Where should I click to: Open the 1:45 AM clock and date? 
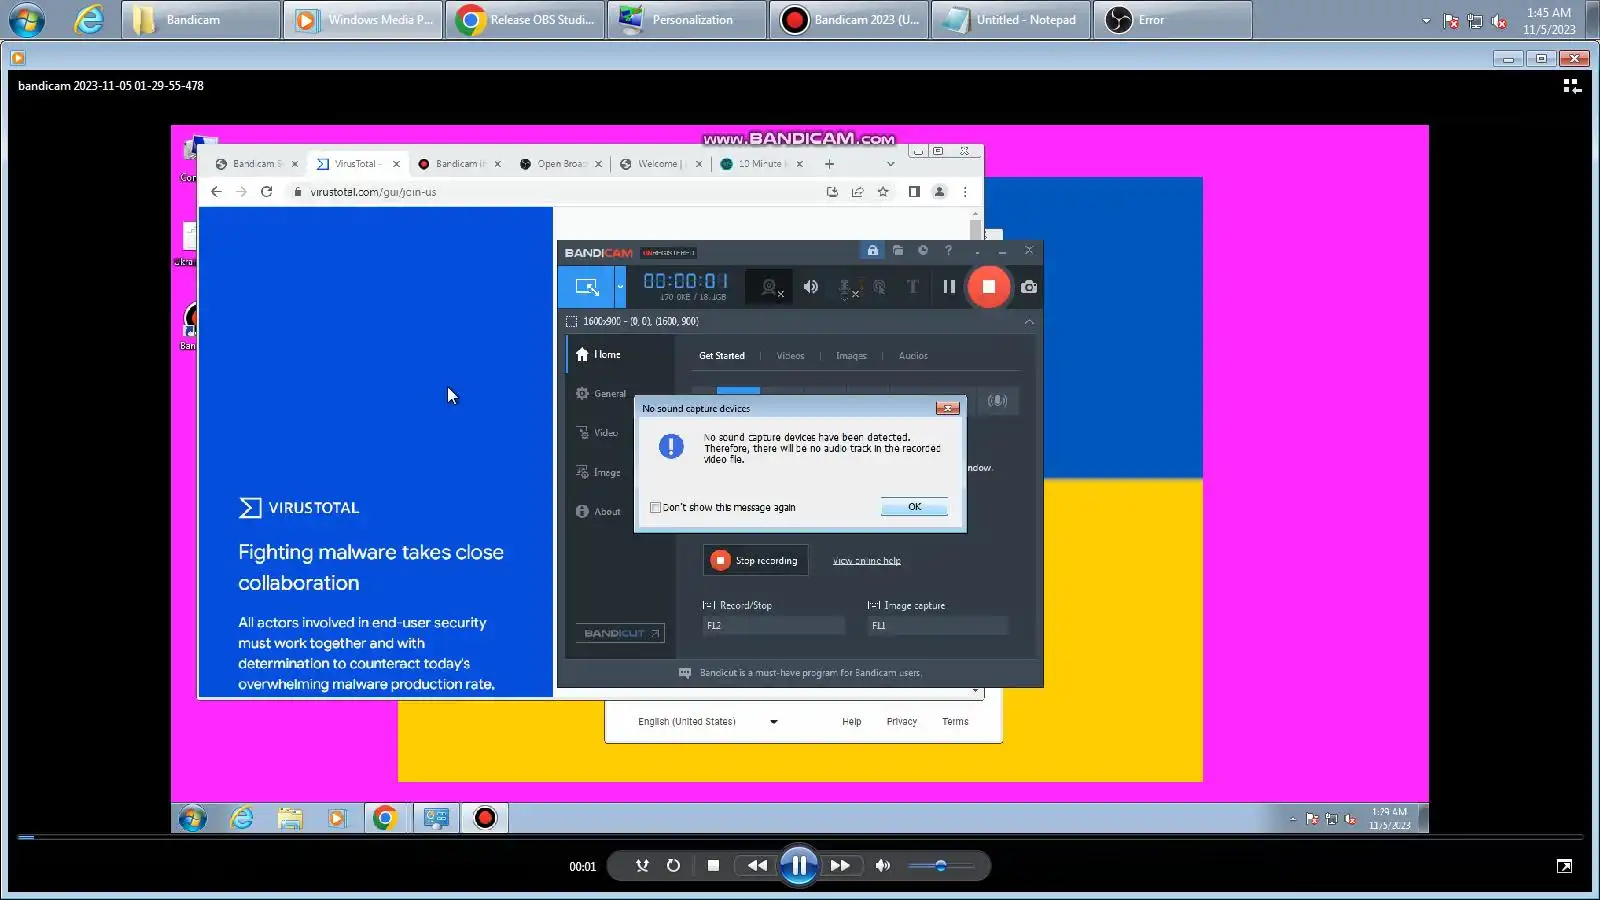[x=1549, y=21]
